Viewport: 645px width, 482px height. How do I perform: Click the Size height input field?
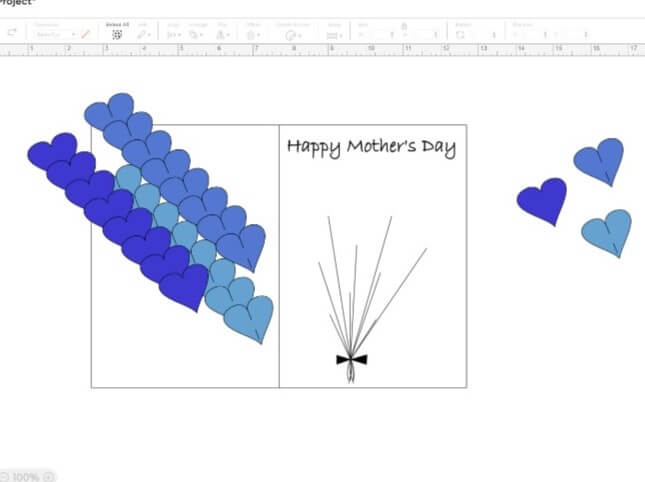pyautogui.click(x=424, y=35)
